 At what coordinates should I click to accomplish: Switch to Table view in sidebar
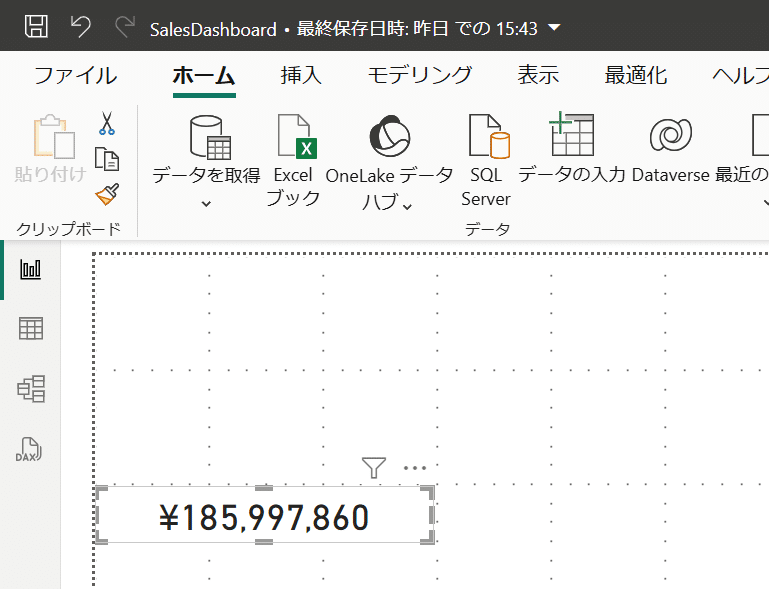point(31,329)
